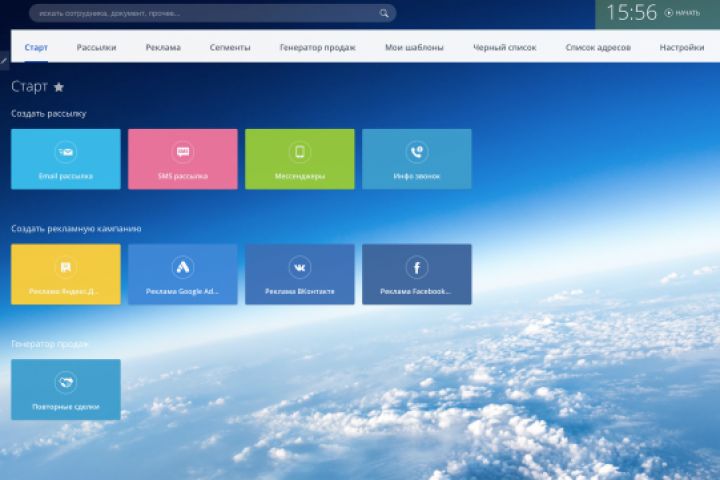Open the Черный список tab
Image resolution: width=720 pixels, height=480 pixels.
pyautogui.click(x=505, y=47)
